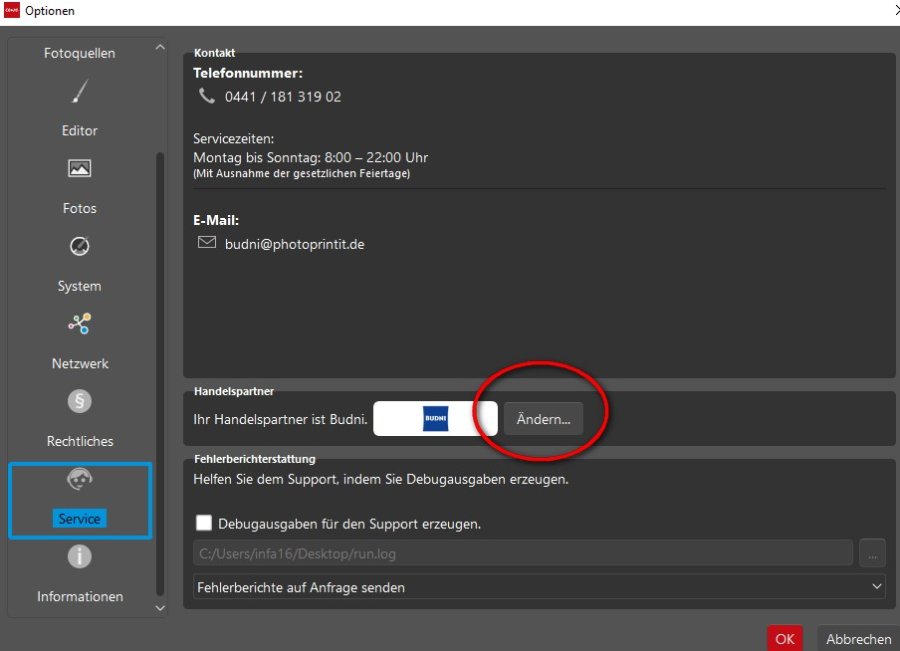
Task: Select the Service label in sidebar
Action: [80, 519]
